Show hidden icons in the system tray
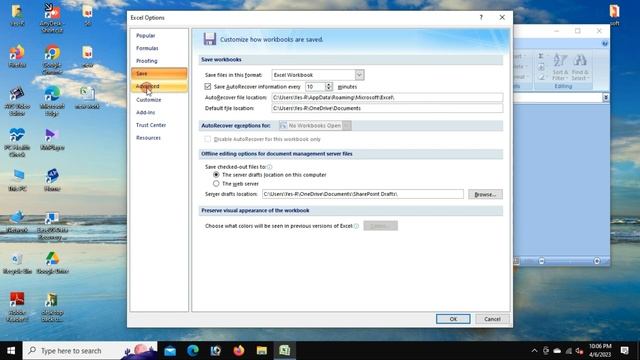Image resolution: width=640 pixels, height=360 pixels. (534, 351)
